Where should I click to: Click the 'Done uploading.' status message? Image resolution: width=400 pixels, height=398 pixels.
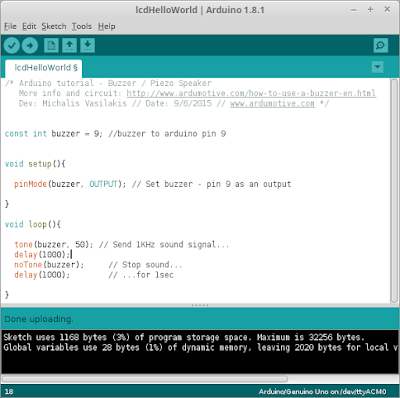click(39, 319)
